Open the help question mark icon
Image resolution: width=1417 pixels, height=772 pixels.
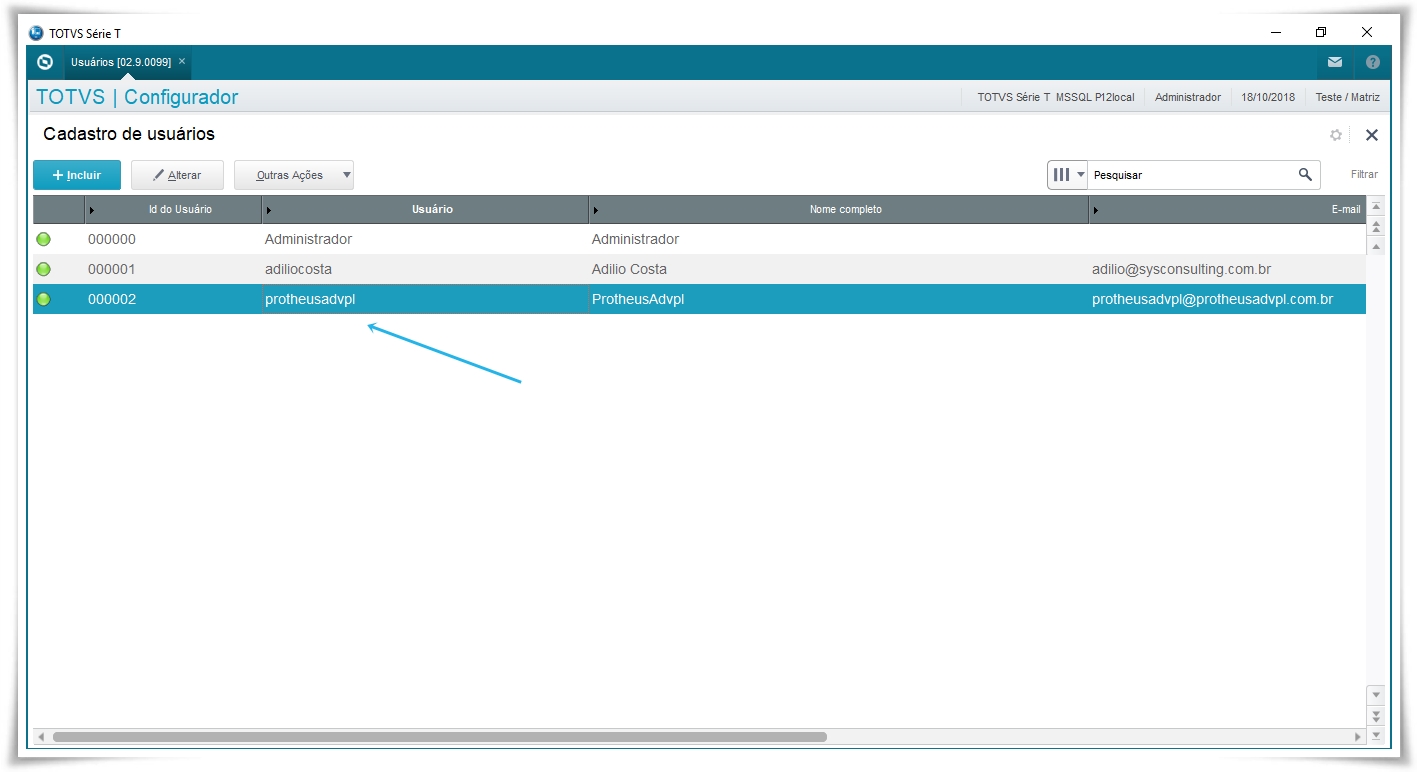click(1372, 62)
